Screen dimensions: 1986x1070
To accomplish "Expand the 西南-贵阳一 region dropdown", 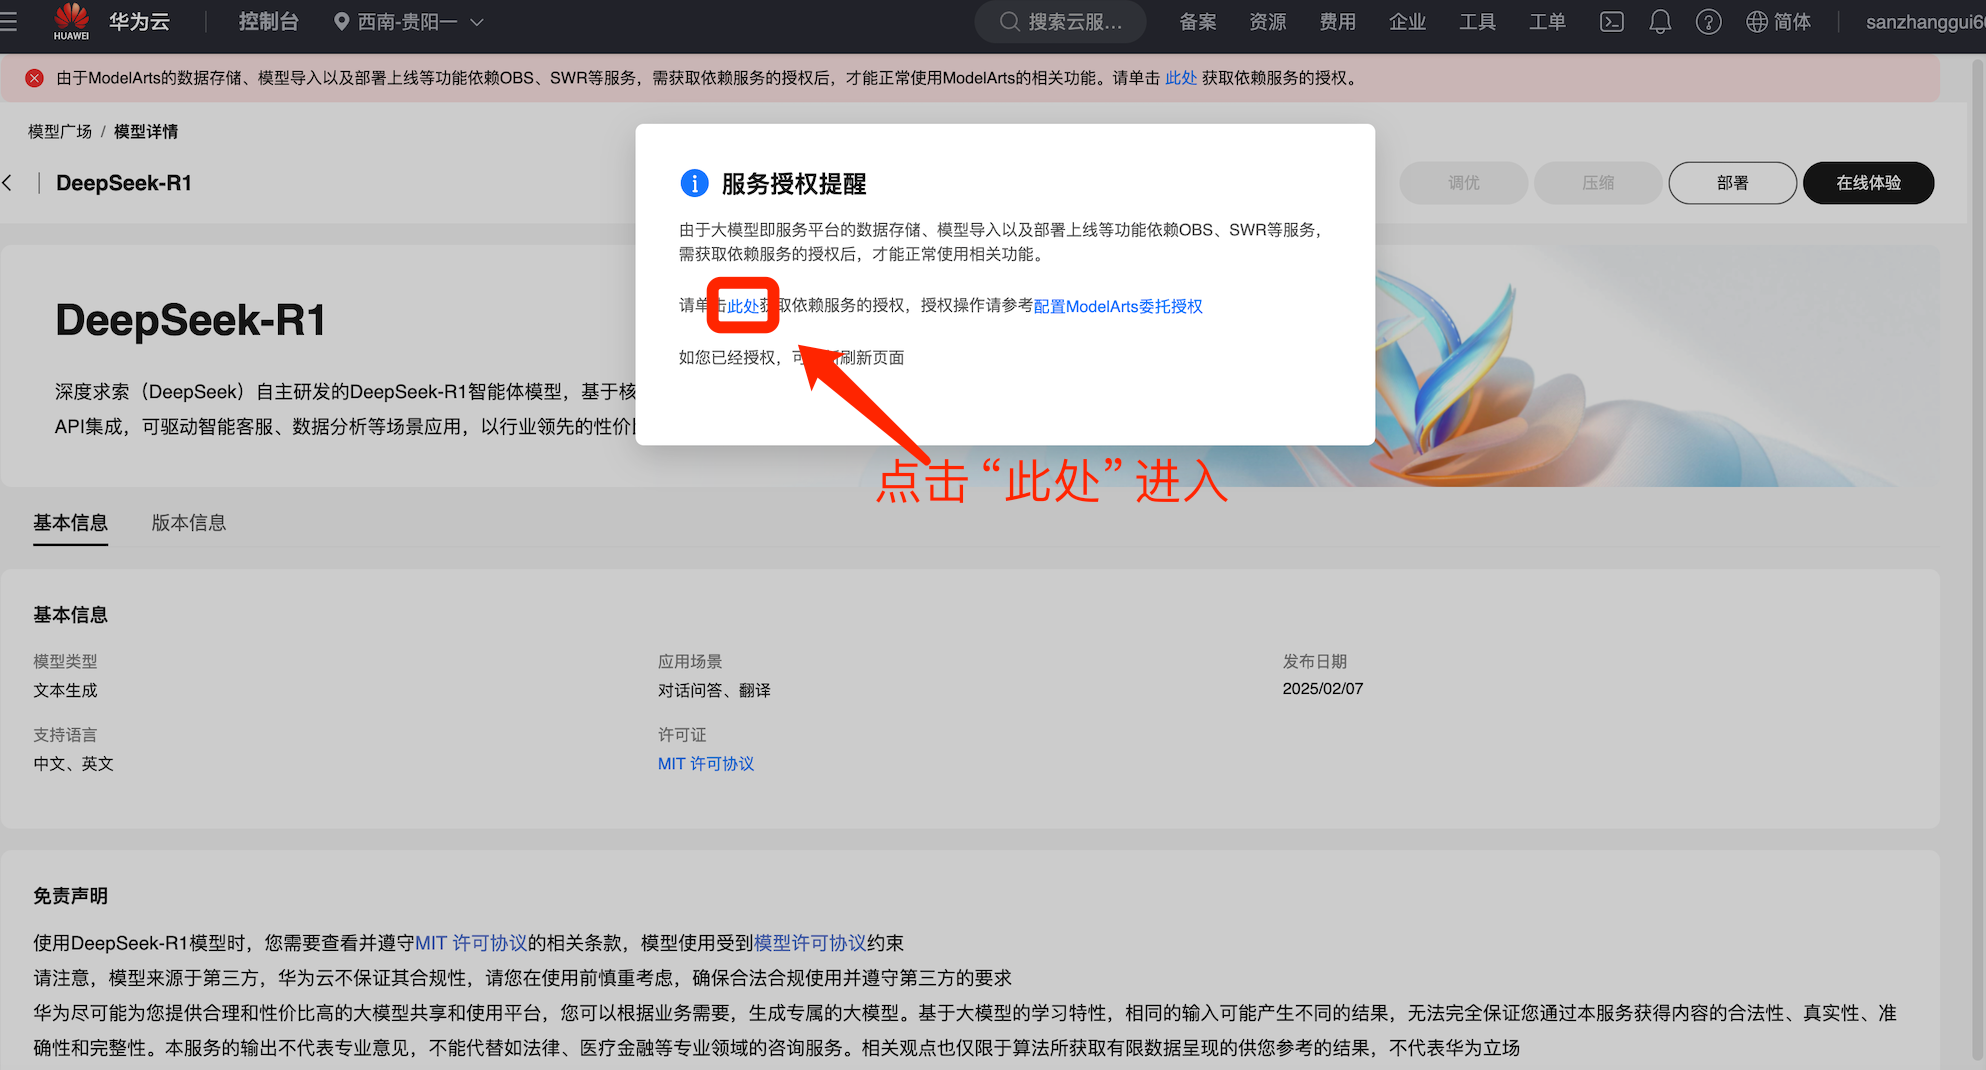I will pos(408,22).
